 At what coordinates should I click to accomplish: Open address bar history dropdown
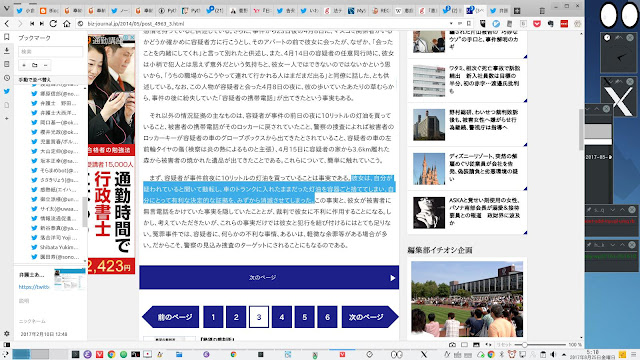click(x=451, y=24)
